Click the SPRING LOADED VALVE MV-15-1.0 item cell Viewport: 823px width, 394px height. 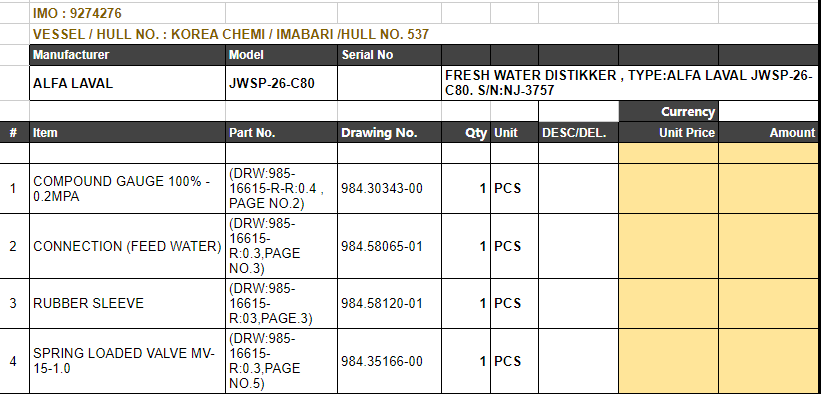tap(128, 361)
